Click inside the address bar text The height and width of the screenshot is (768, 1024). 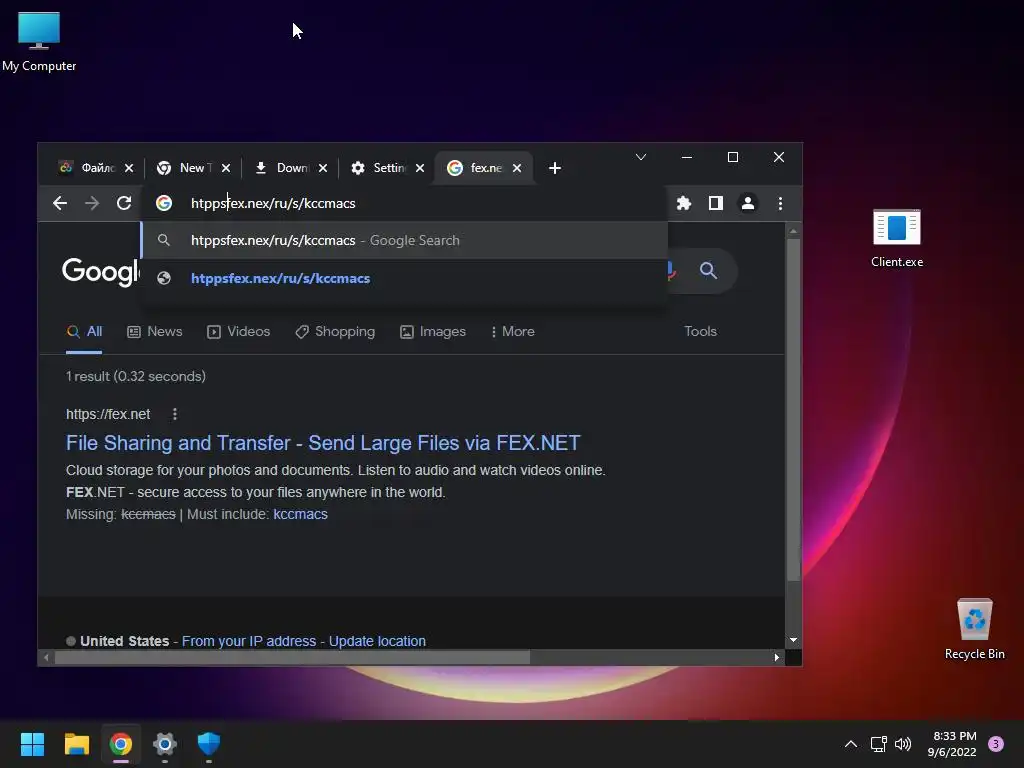point(273,203)
